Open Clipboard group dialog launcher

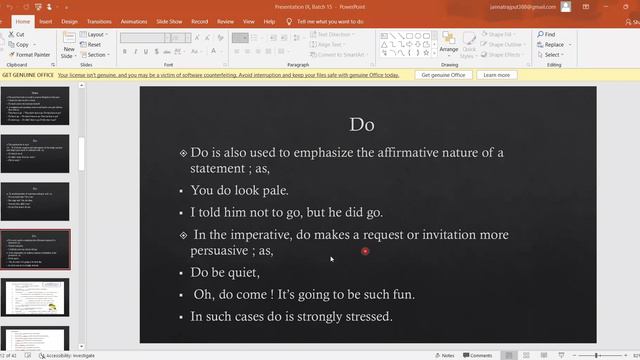pyautogui.click(x=53, y=65)
